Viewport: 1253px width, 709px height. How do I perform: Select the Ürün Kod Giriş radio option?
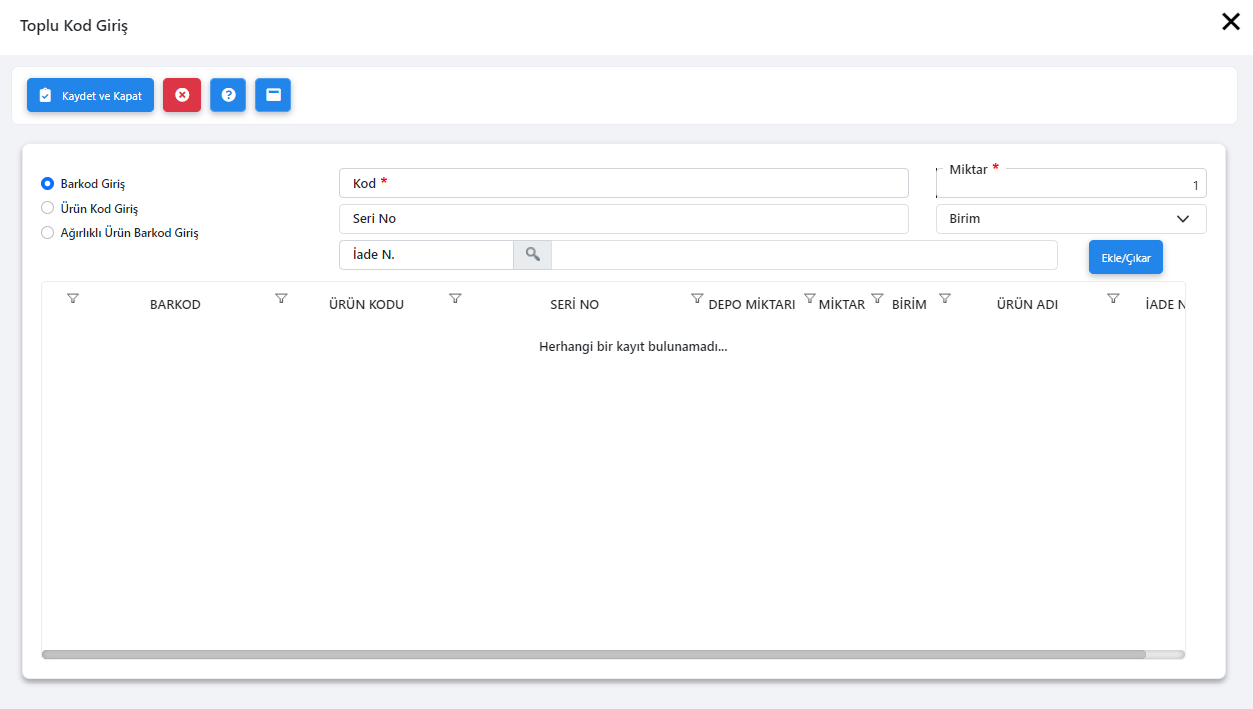[x=47, y=208]
